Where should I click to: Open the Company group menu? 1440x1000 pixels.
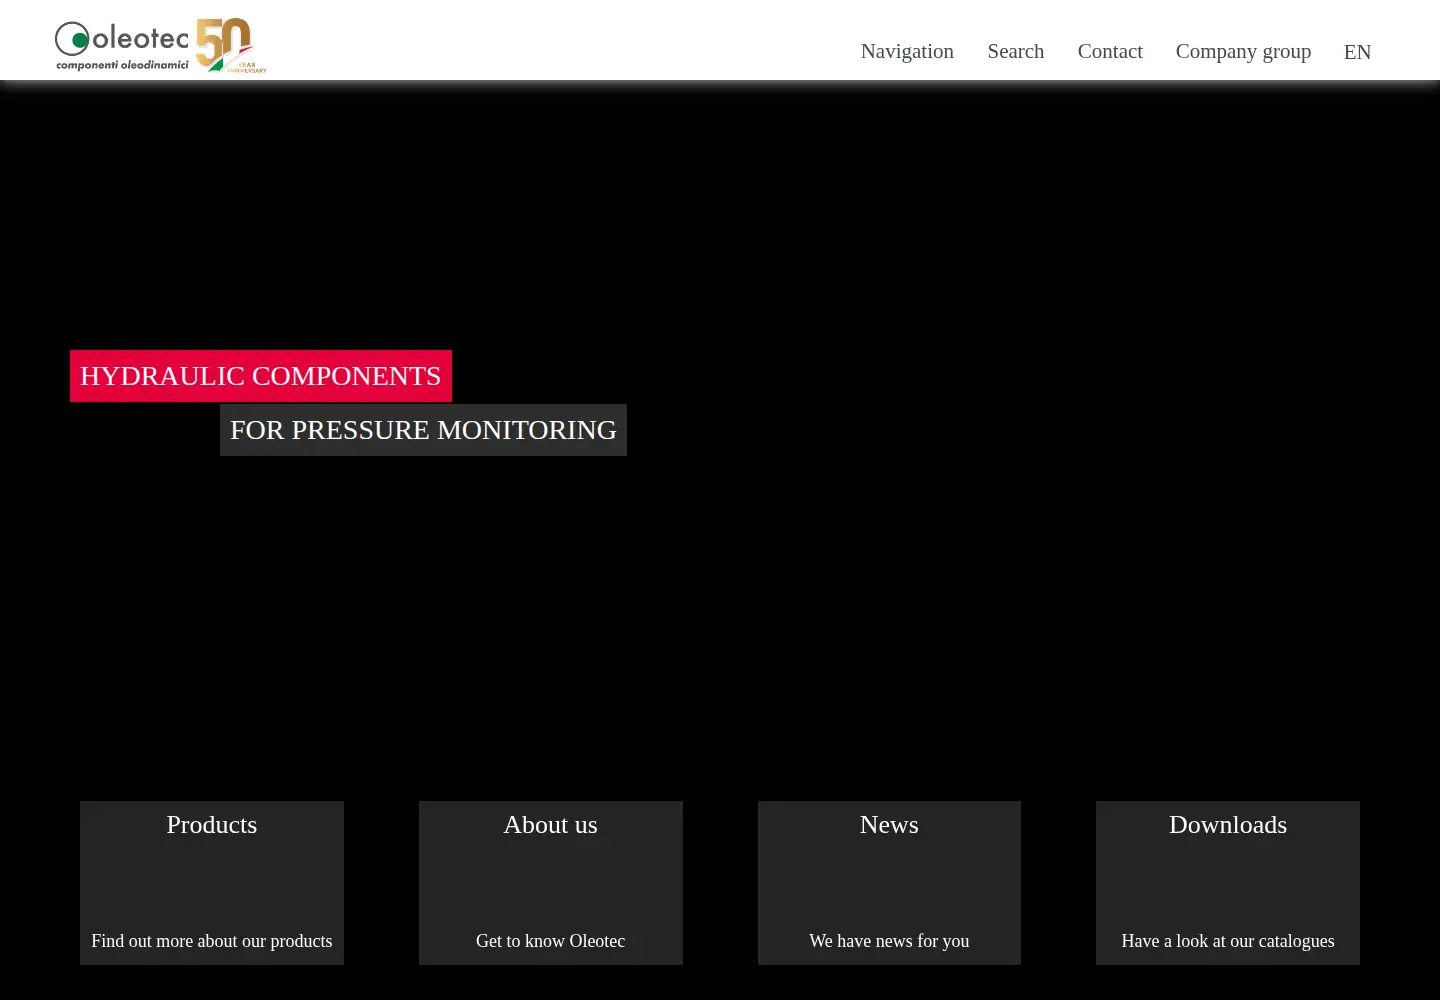1243,51
